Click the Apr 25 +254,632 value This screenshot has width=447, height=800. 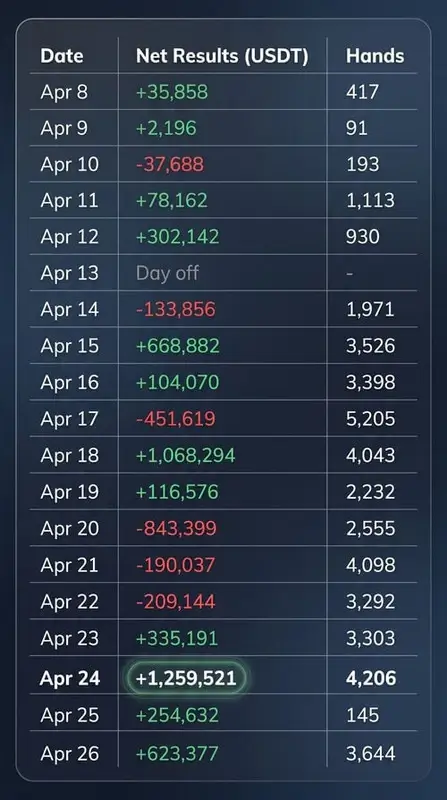point(177,715)
